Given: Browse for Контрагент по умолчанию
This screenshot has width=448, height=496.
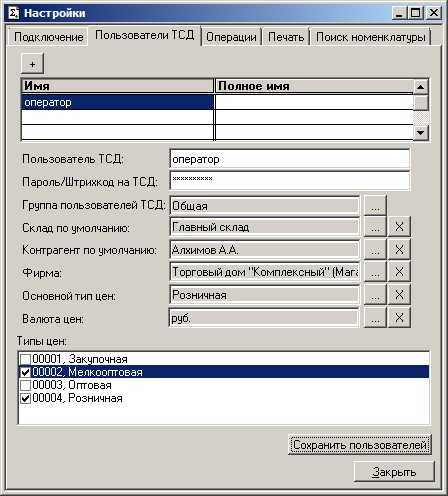Looking at the screenshot, I should tap(375, 249).
